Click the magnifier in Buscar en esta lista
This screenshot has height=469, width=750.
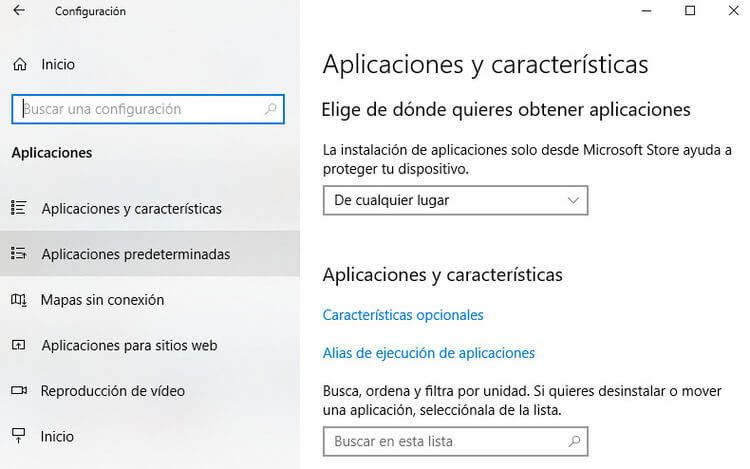574,441
